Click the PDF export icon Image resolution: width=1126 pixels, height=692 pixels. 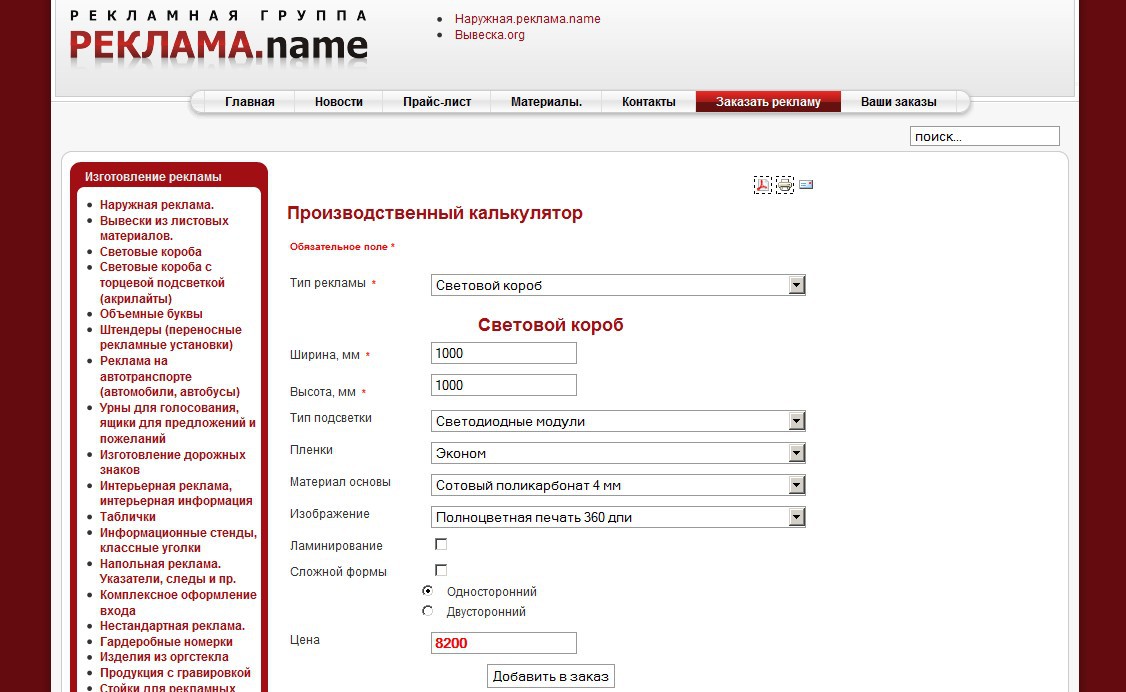762,185
